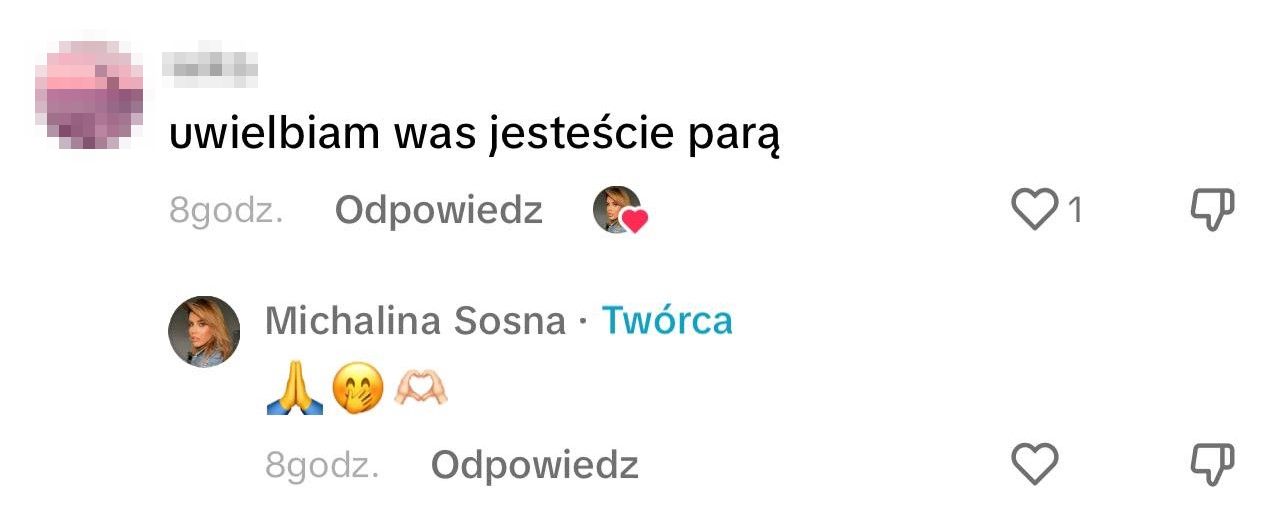This screenshot has width=1284, height=516.
Task: Reply using Odpowiedz under Michalina's reply
Action: [x=534, y=465]
